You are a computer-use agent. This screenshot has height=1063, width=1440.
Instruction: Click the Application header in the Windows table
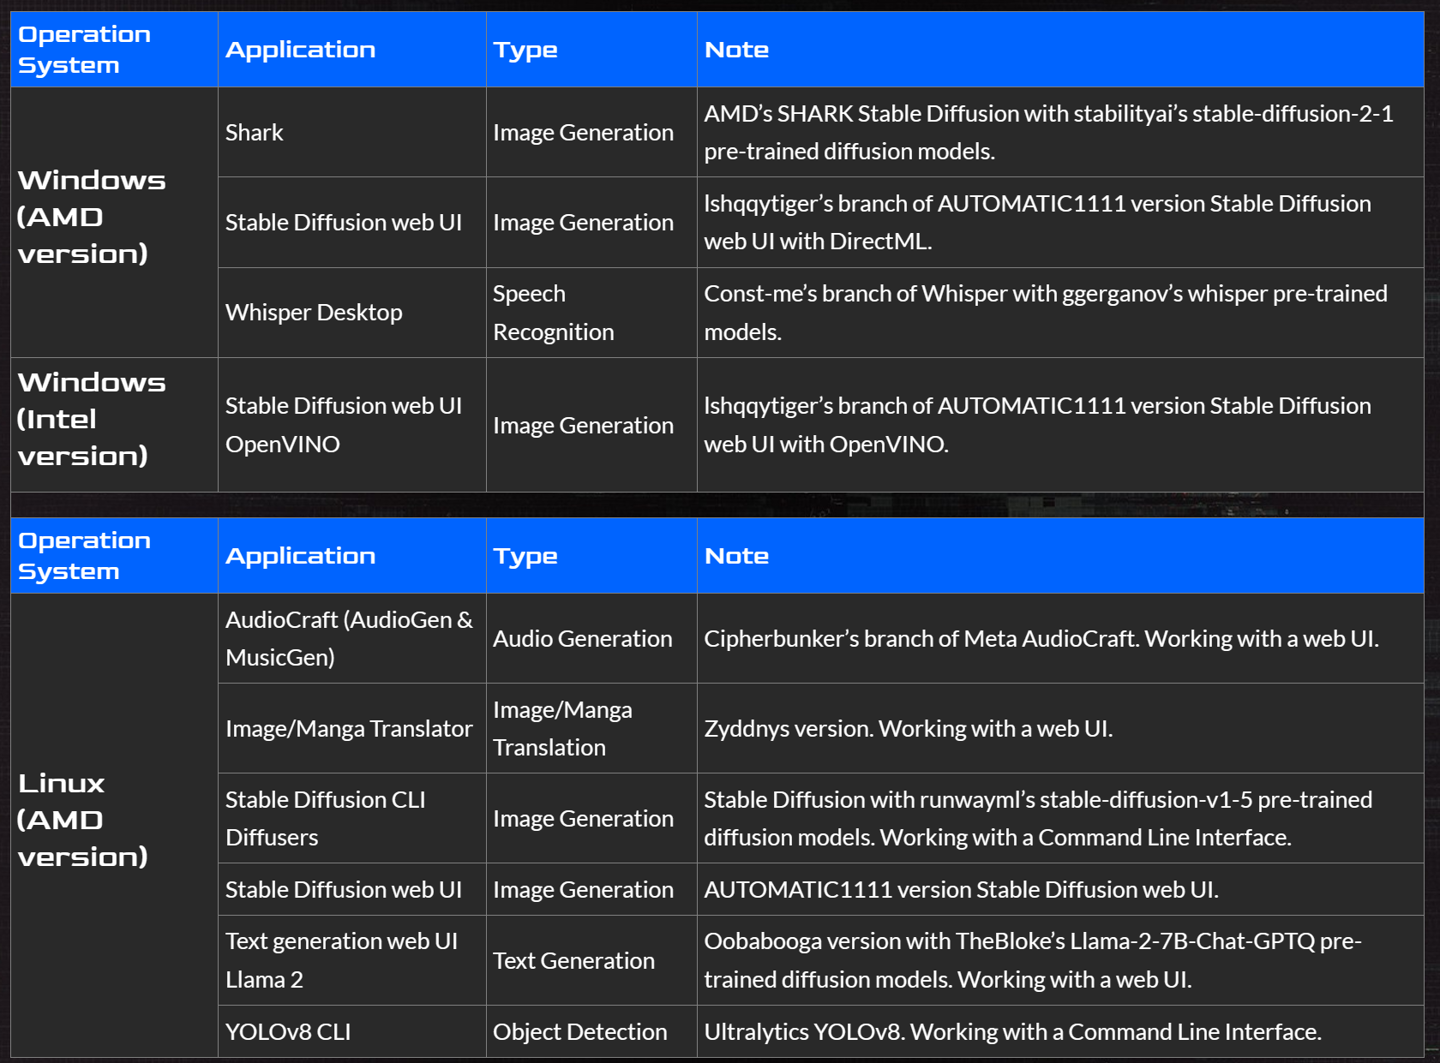point(352,49)
